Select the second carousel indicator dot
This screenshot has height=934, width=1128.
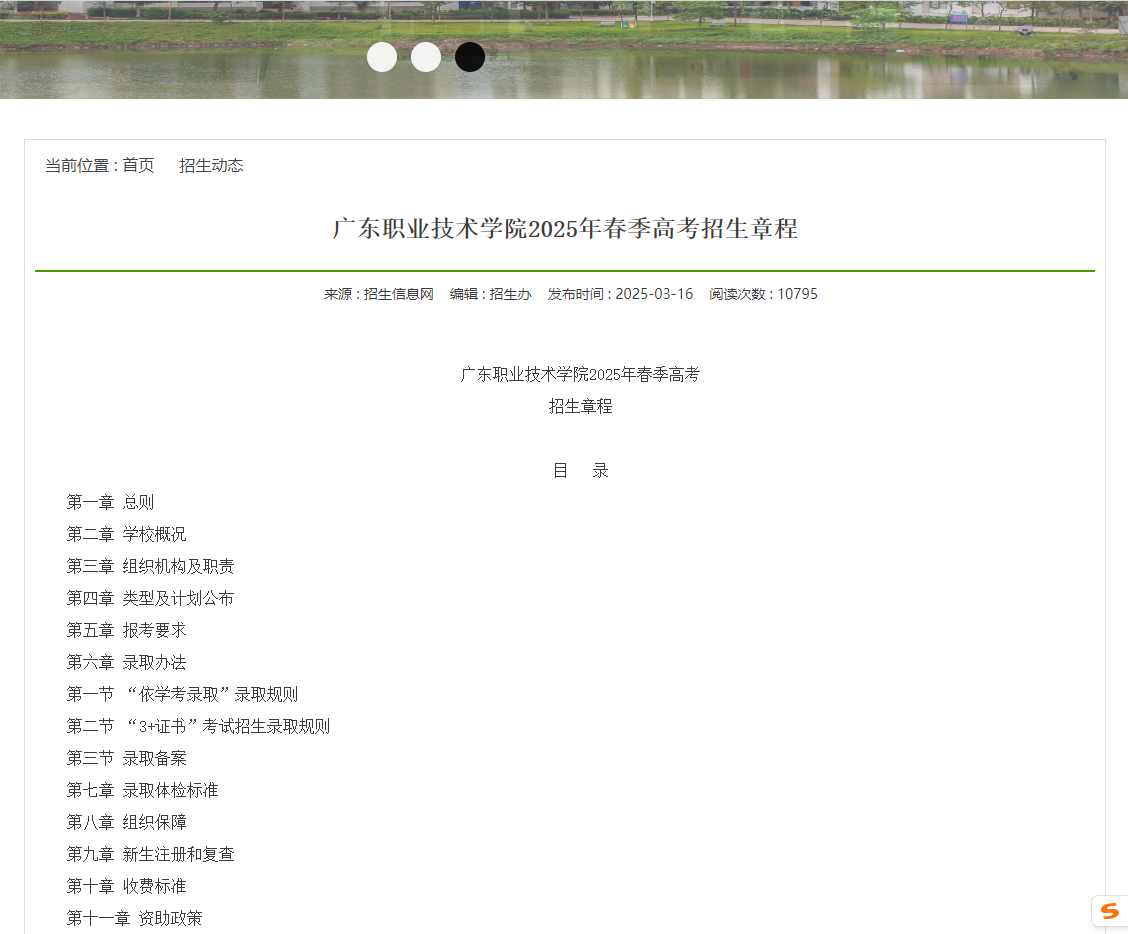pos(426,57)
